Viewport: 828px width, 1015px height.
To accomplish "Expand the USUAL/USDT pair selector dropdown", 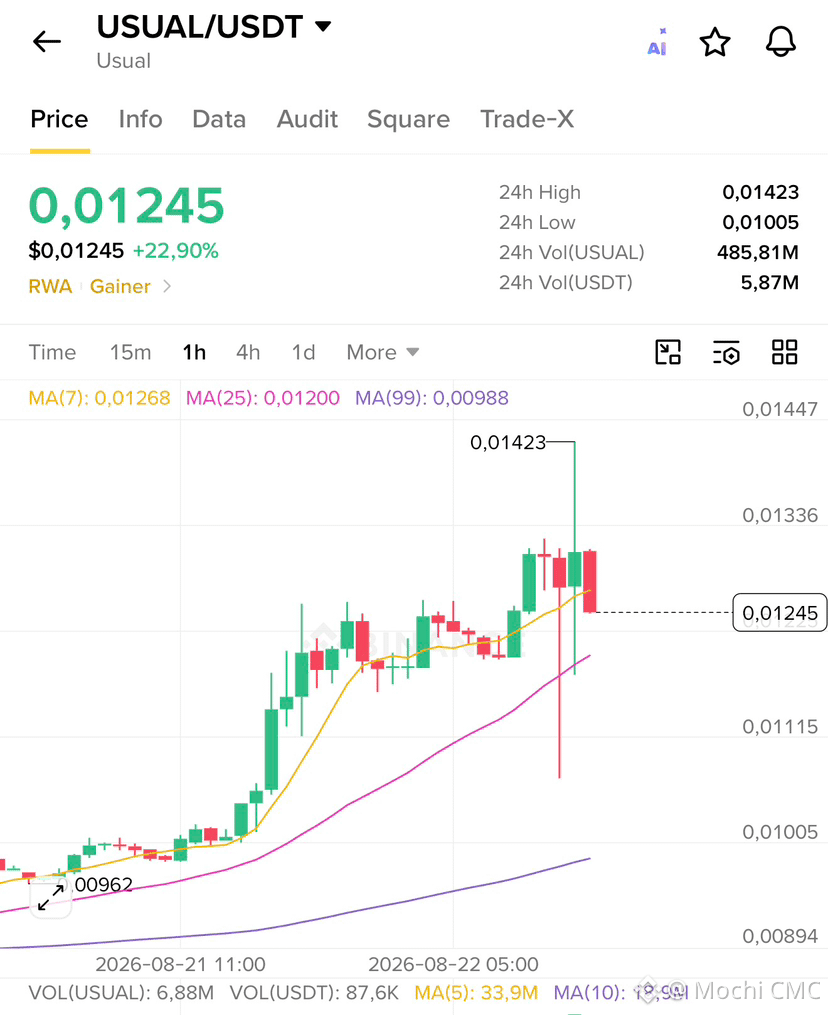I will 323,26.
